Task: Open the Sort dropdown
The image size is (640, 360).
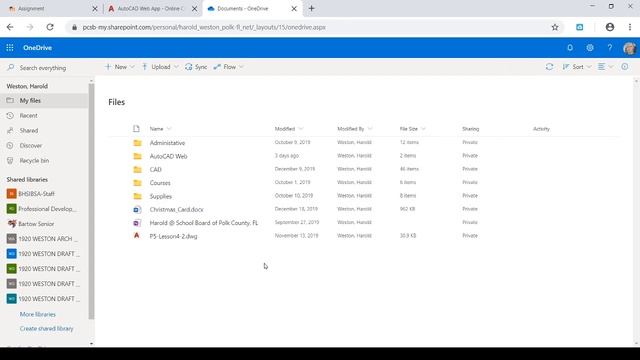Action: click(577, 67)
